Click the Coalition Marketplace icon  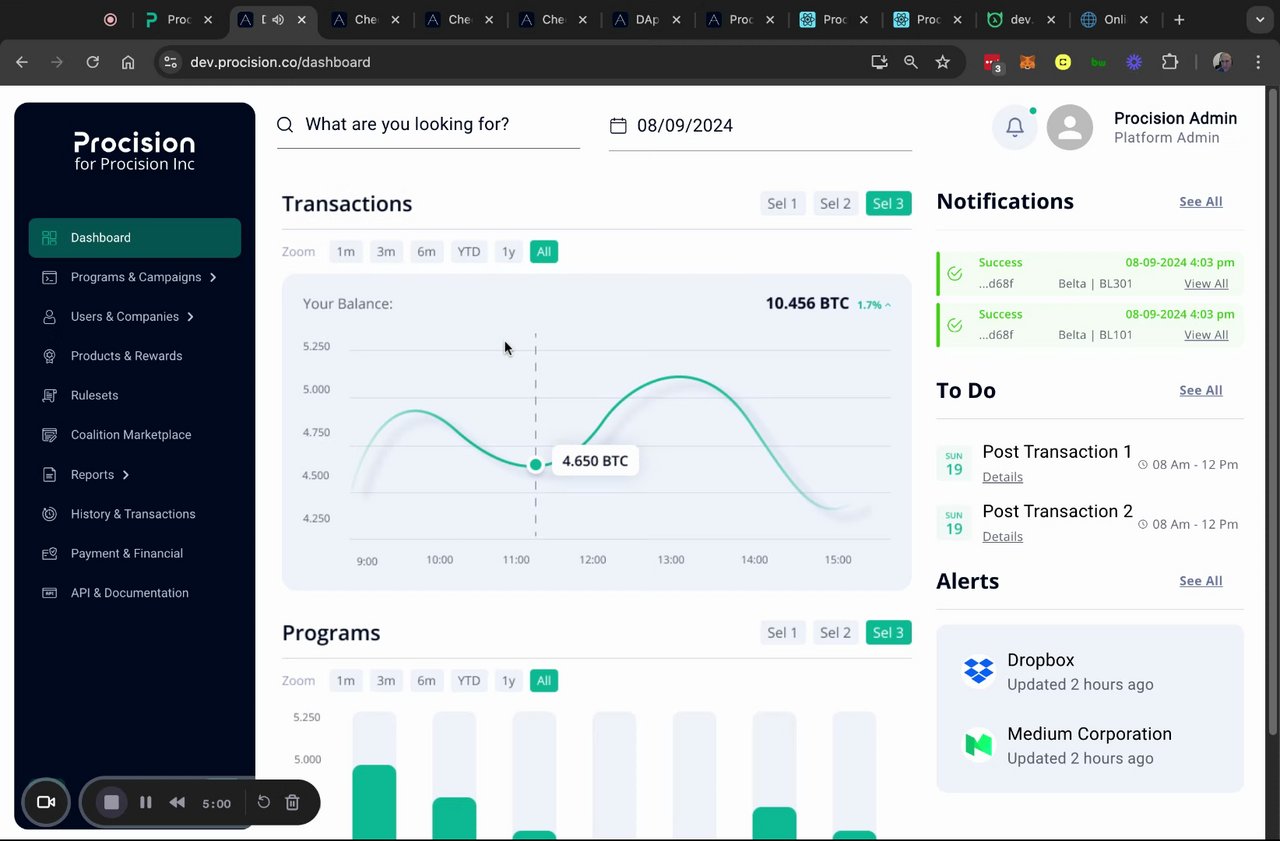[x=49, y=435]
